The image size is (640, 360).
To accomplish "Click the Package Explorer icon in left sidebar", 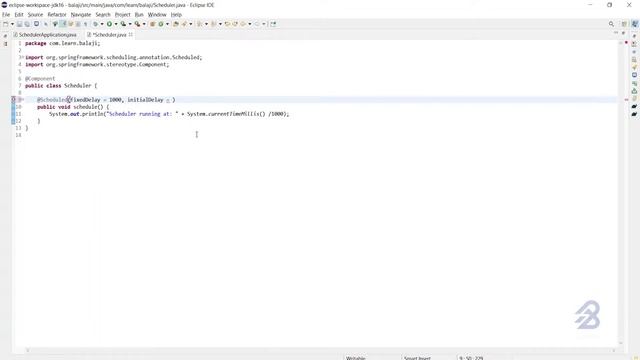I will [6, 44].
